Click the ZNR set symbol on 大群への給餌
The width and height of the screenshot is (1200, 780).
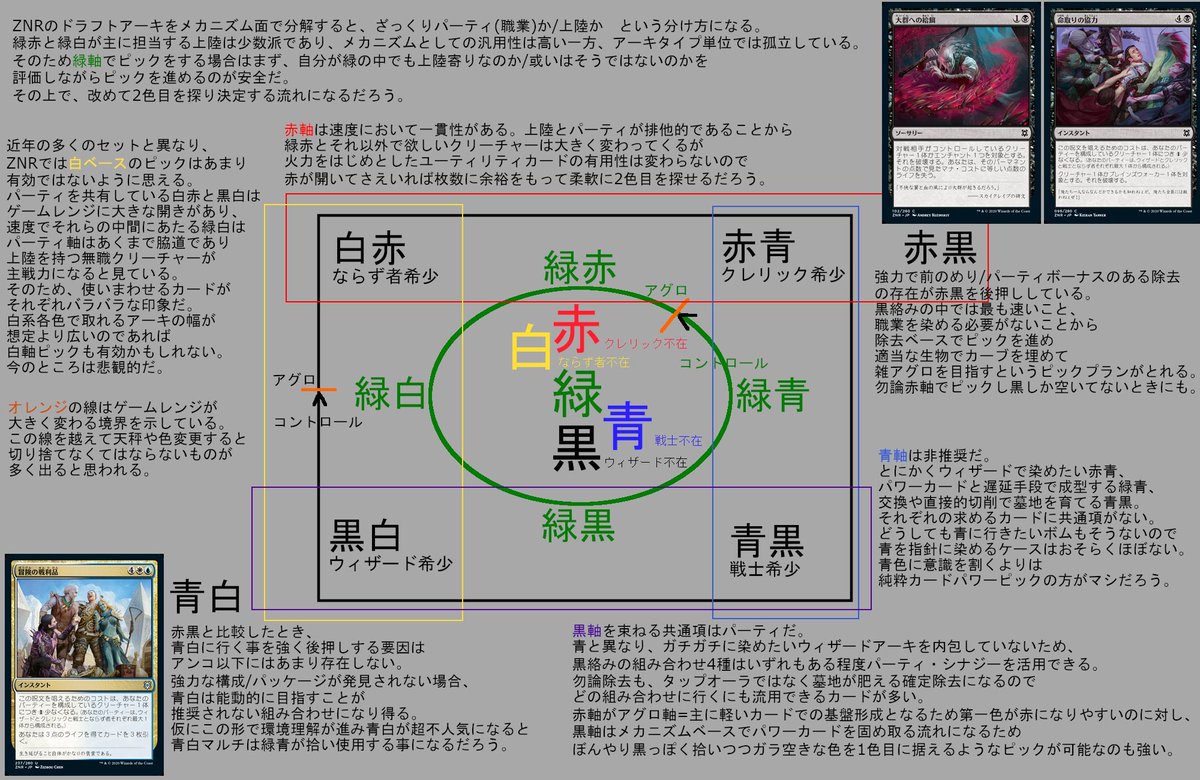1026,134
